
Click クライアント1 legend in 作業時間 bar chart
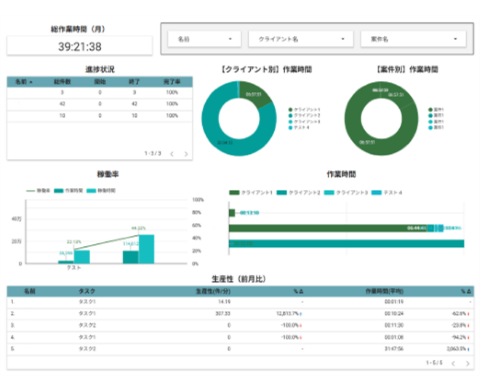click(x=251, y=193)
